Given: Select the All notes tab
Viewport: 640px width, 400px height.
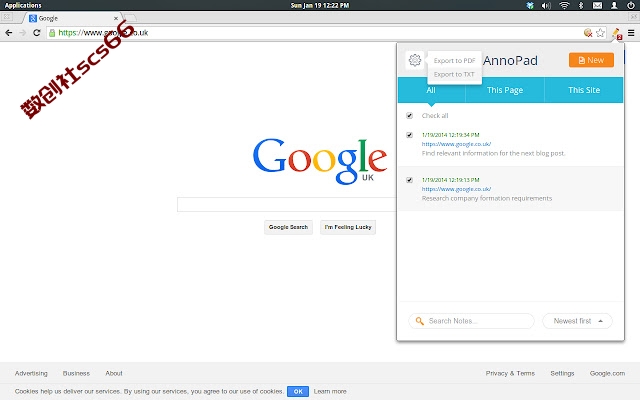Looking at the screenshot, I should pos(431,90).
